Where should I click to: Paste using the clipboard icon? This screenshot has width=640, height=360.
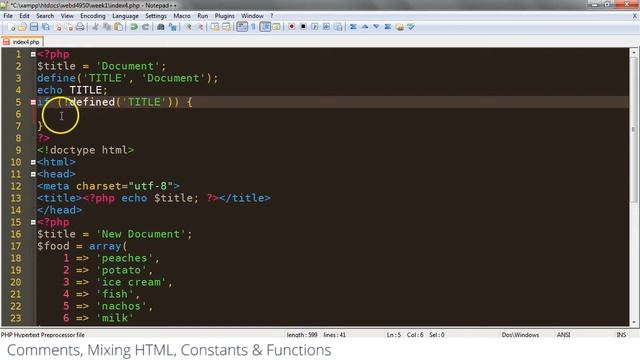click(x=118, y=27)
